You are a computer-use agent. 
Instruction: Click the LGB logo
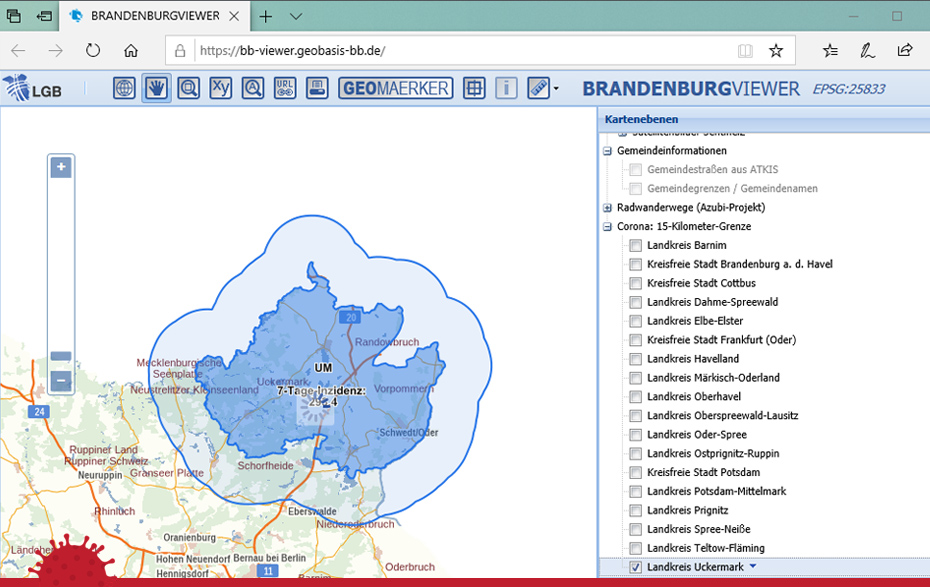click(35, 88)
